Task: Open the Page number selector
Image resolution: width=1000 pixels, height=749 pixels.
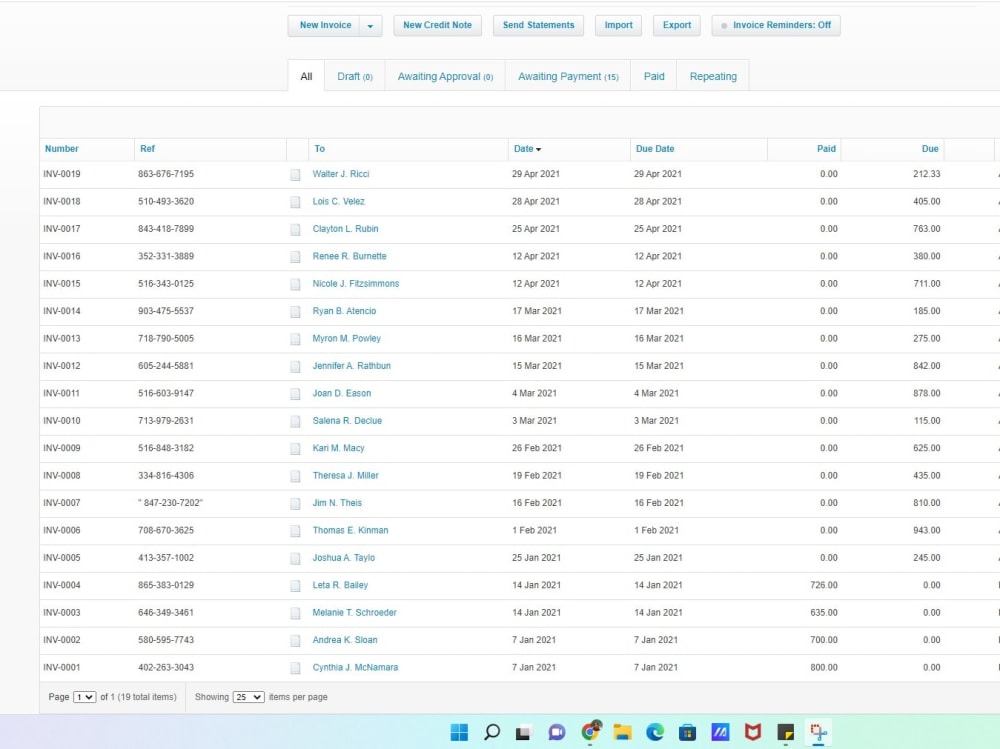Action: click(x=83, y=697)
